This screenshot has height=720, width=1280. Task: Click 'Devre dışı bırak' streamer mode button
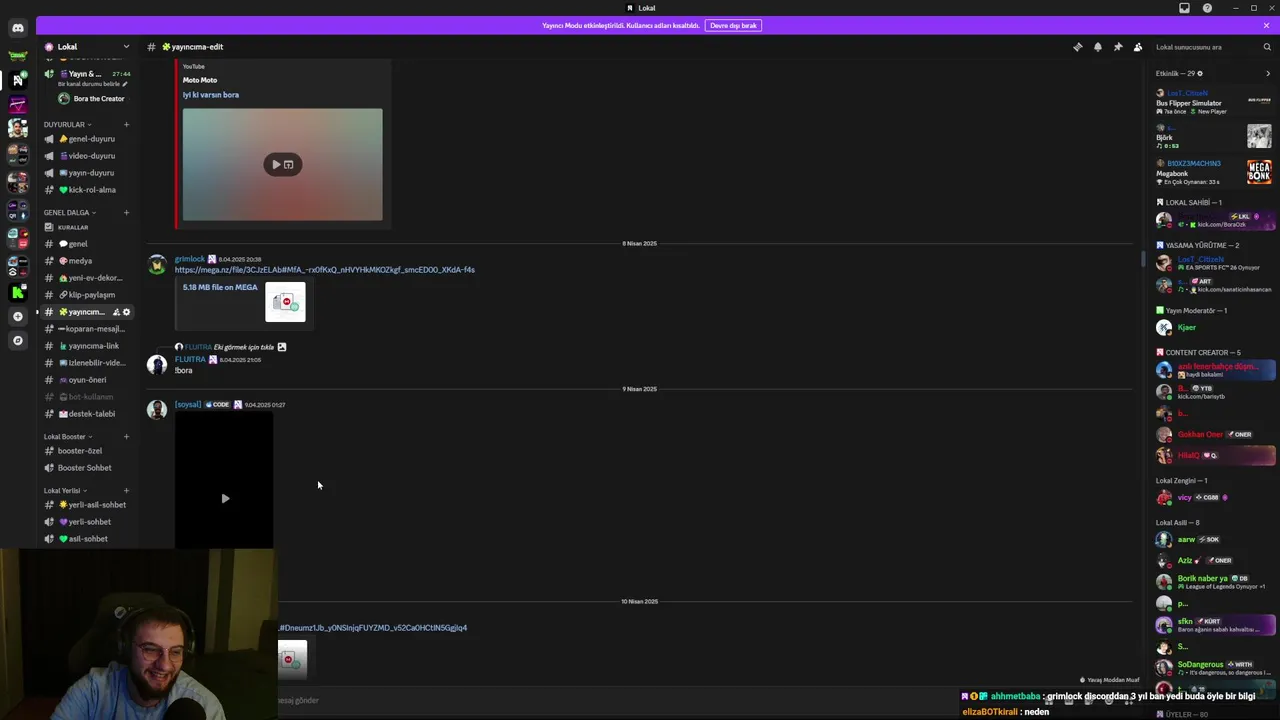pyautogui.click(x=733, y=25)
